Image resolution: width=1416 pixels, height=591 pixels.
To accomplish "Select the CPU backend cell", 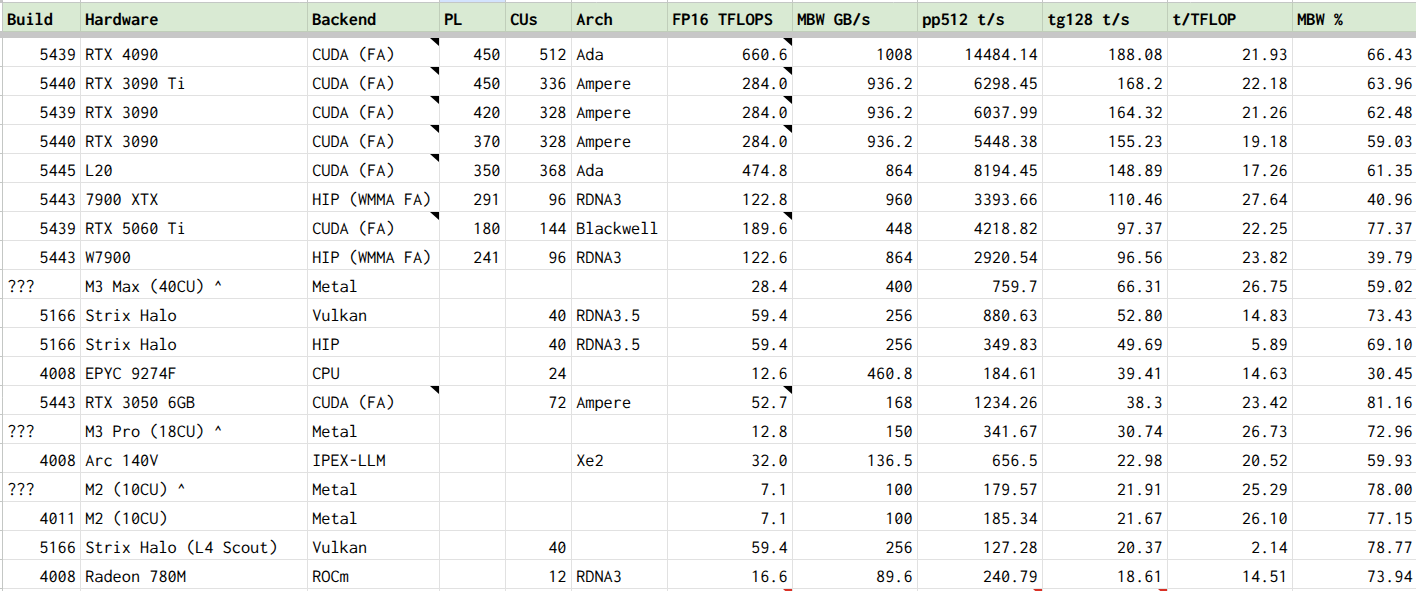I will (x=373, y=374).
